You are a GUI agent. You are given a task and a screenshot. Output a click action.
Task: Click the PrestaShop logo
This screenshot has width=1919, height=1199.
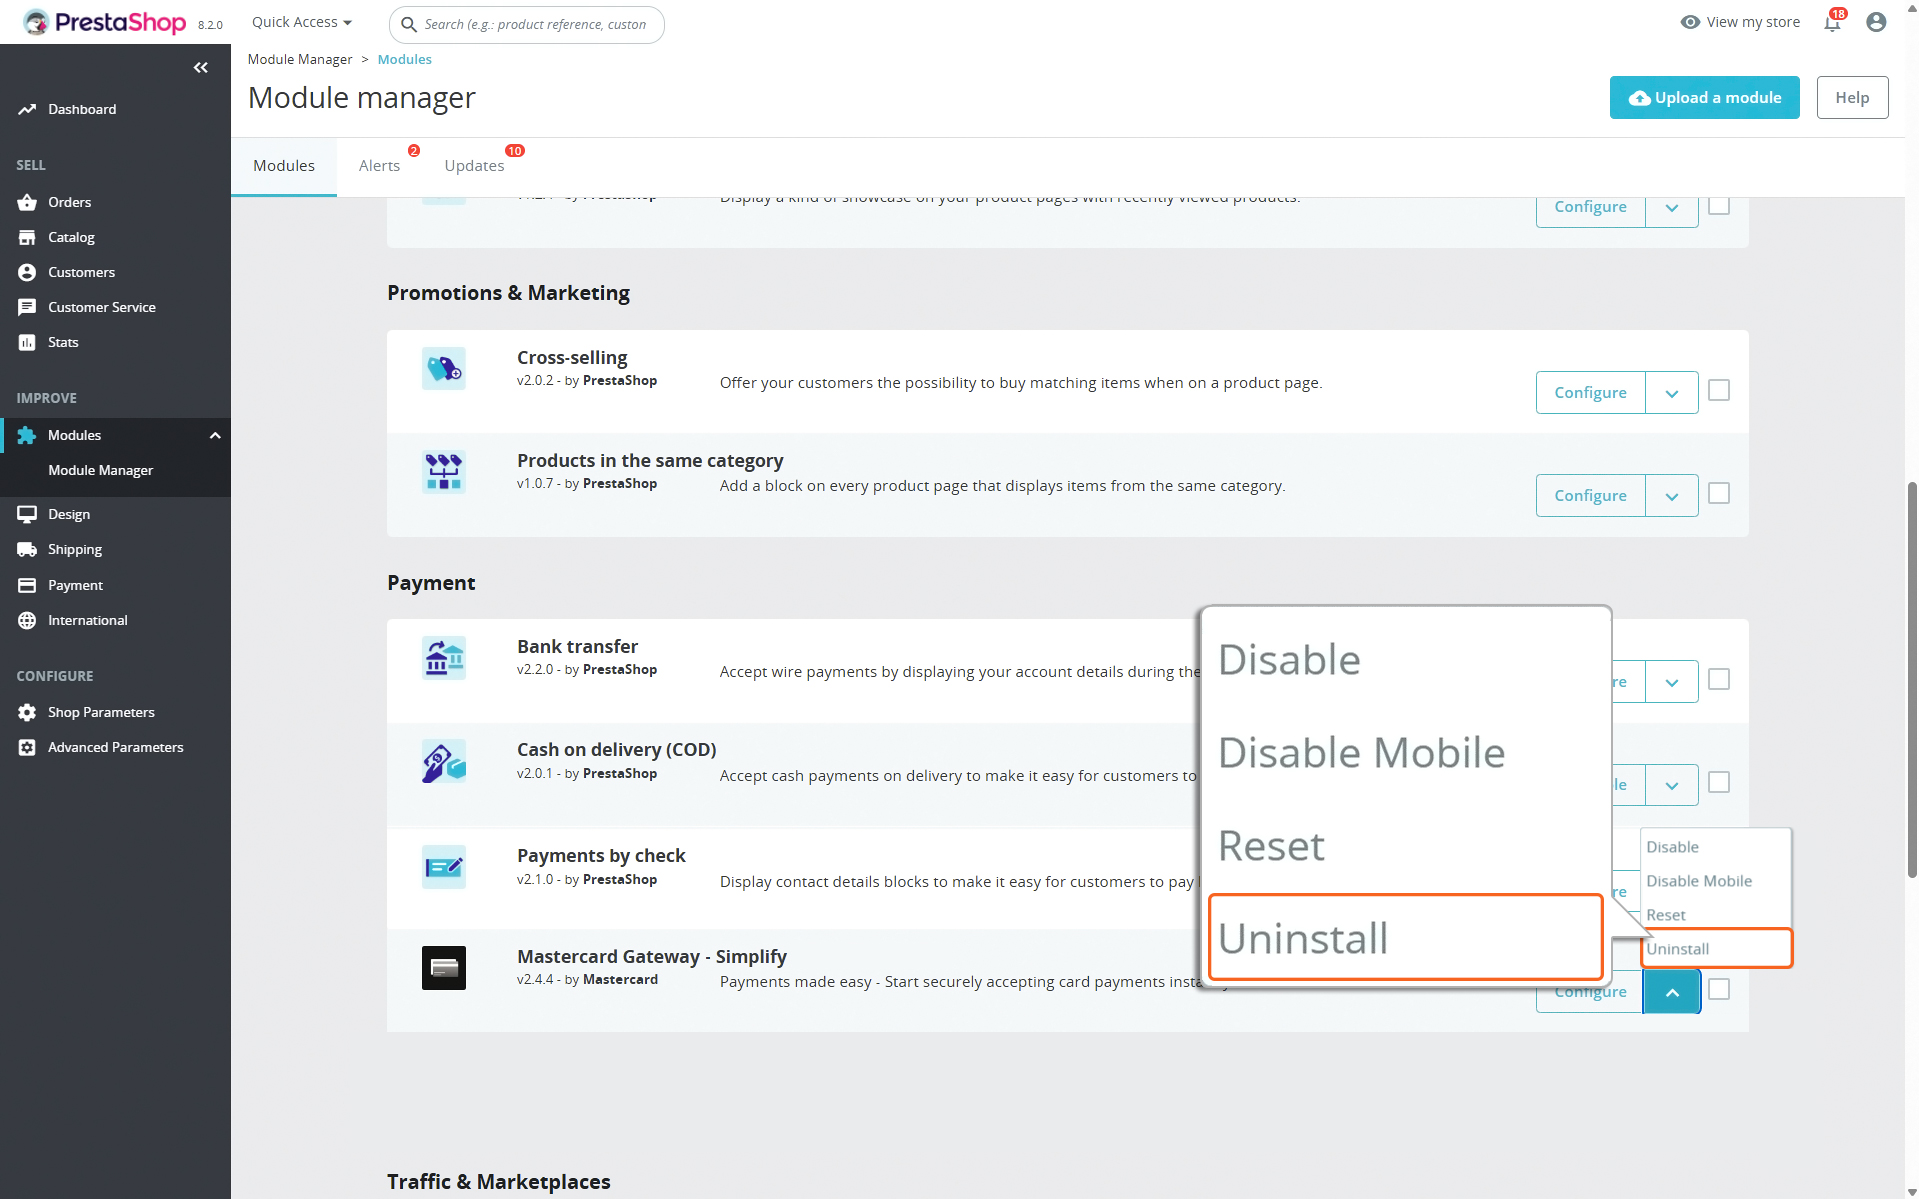point(105,22)
